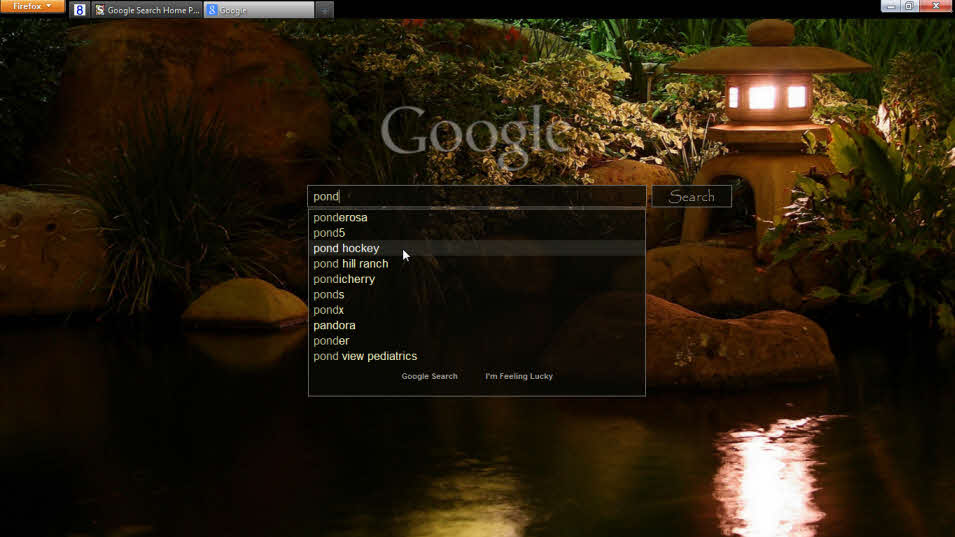Click the favicon on Google Search Home tab

click(100, 10)
